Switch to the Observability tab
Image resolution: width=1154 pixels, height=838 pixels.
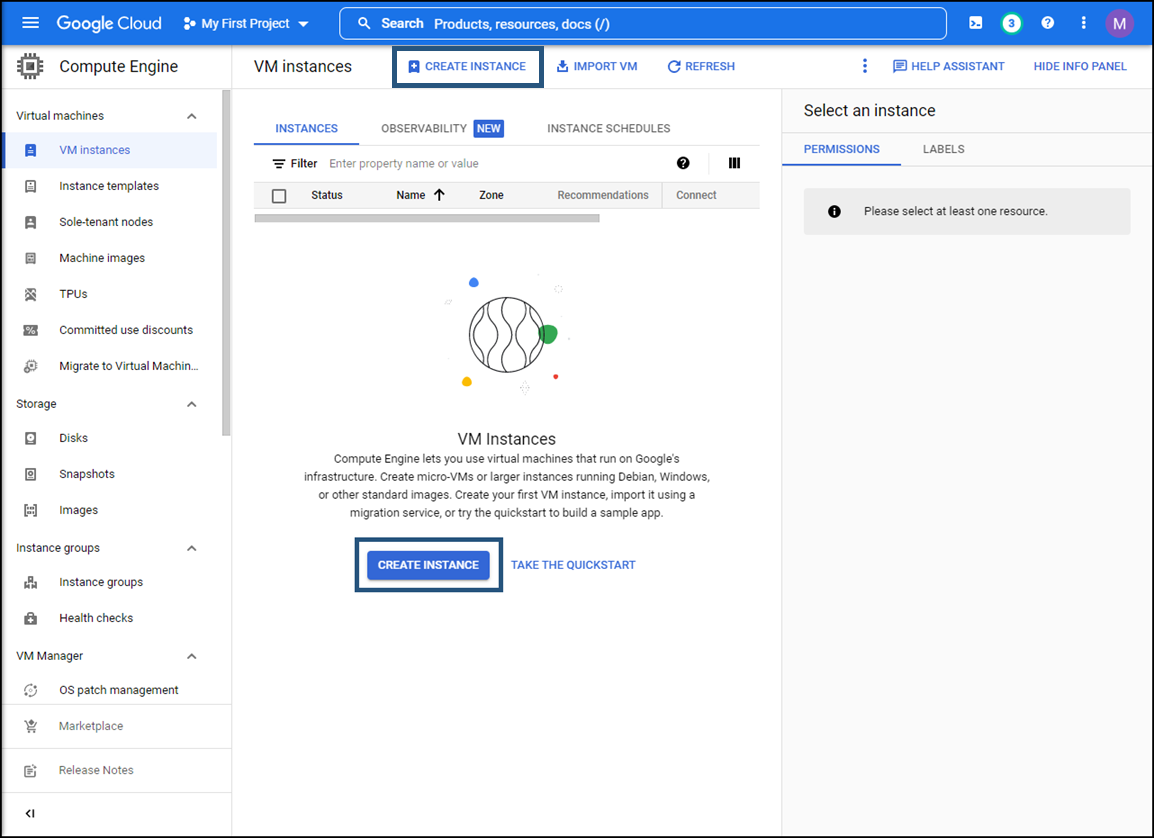point(442,129)
